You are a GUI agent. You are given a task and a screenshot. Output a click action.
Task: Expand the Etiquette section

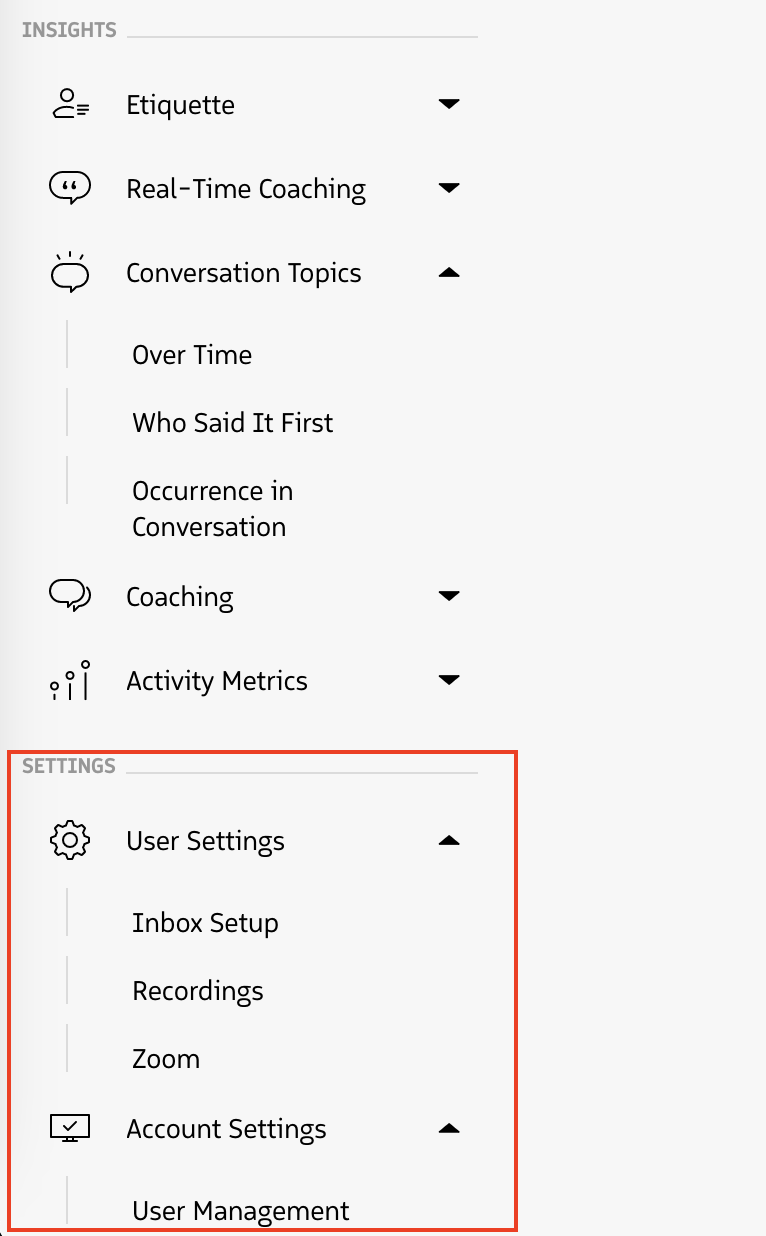click(x=449, y=103)
